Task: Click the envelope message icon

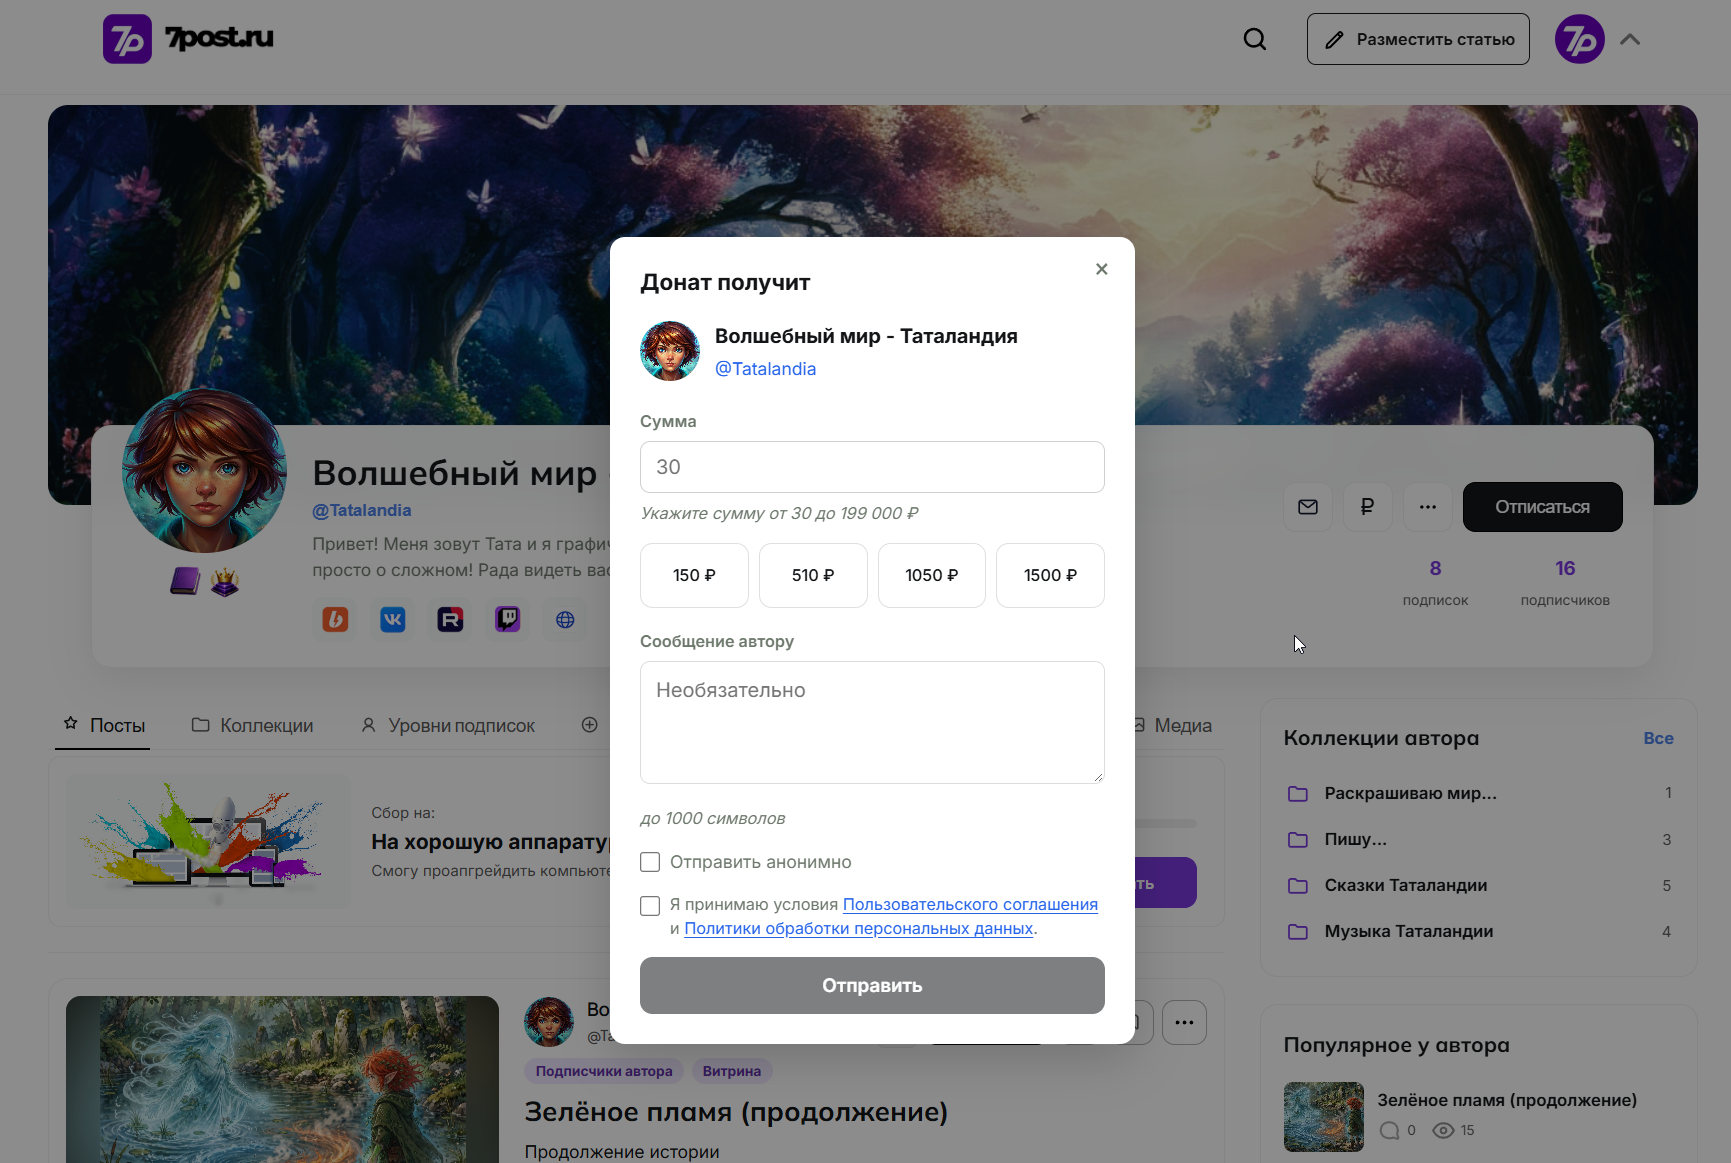Action: pyautogui.click(x=1308, y=507)
